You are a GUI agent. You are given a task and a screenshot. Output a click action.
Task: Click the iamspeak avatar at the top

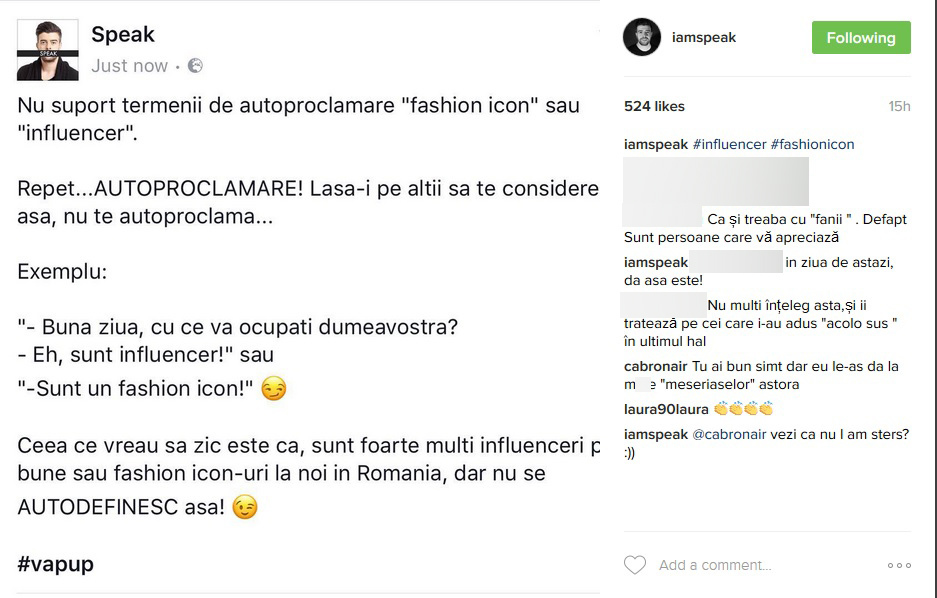click(x=641, y=37)
